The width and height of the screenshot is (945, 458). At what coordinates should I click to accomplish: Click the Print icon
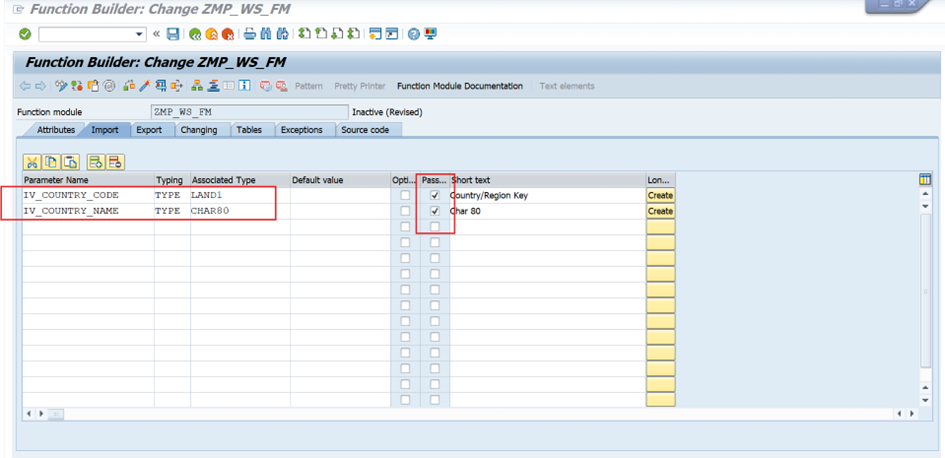click(250, 34)
